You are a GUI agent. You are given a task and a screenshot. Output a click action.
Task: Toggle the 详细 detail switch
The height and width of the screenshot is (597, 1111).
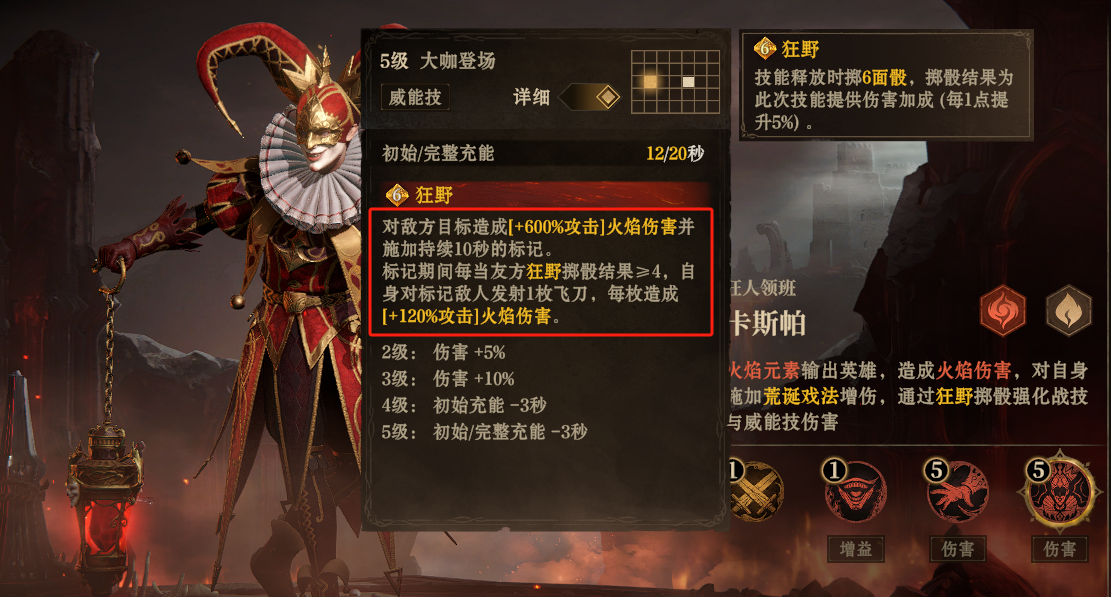point(590,97)
